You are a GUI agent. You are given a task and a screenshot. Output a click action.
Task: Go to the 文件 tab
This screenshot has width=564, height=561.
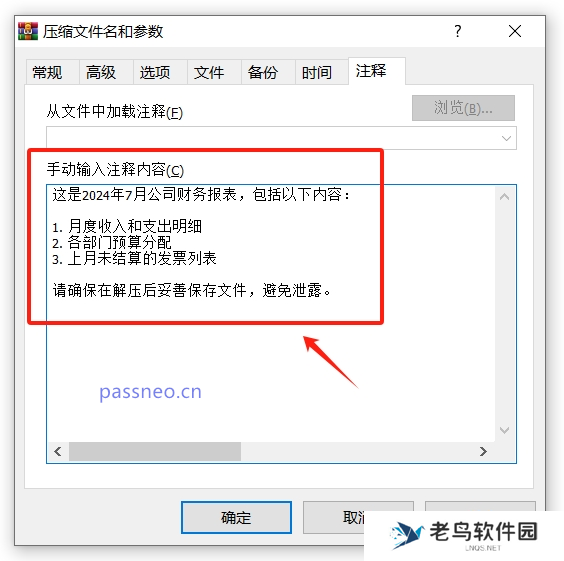coord(209,72)
